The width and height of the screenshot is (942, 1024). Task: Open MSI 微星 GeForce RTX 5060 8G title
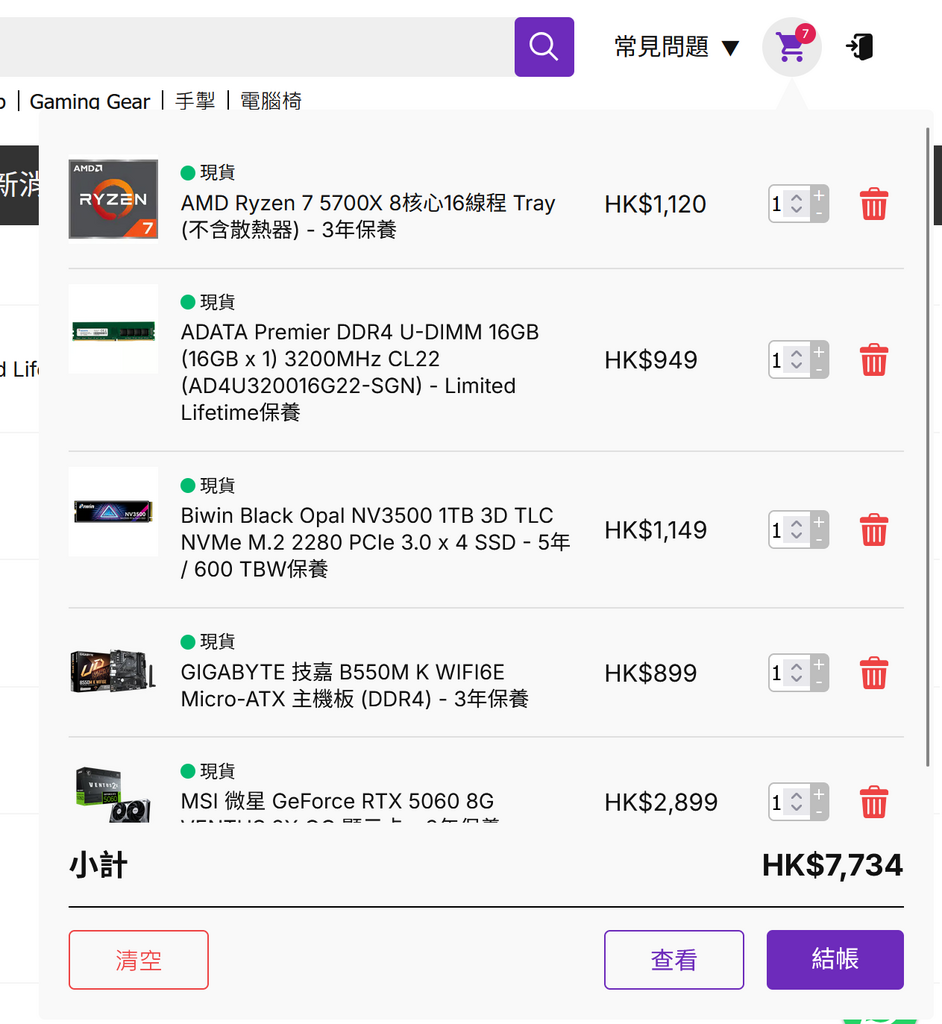pos(340,805)
